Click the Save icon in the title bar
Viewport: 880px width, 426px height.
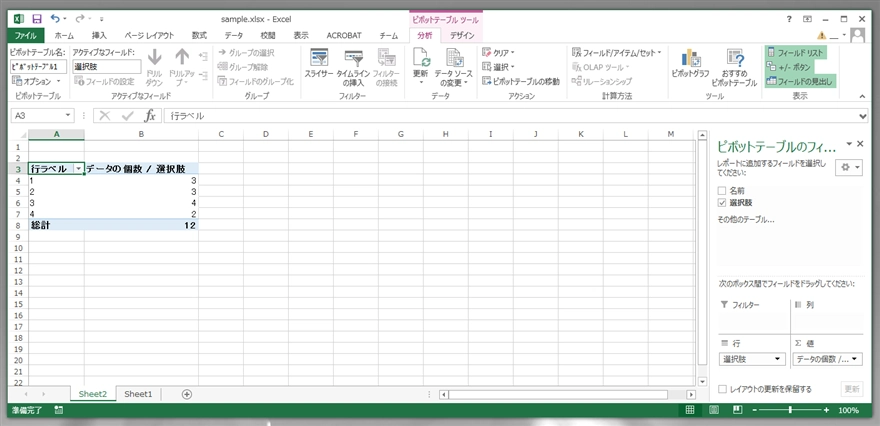point(36,19)
